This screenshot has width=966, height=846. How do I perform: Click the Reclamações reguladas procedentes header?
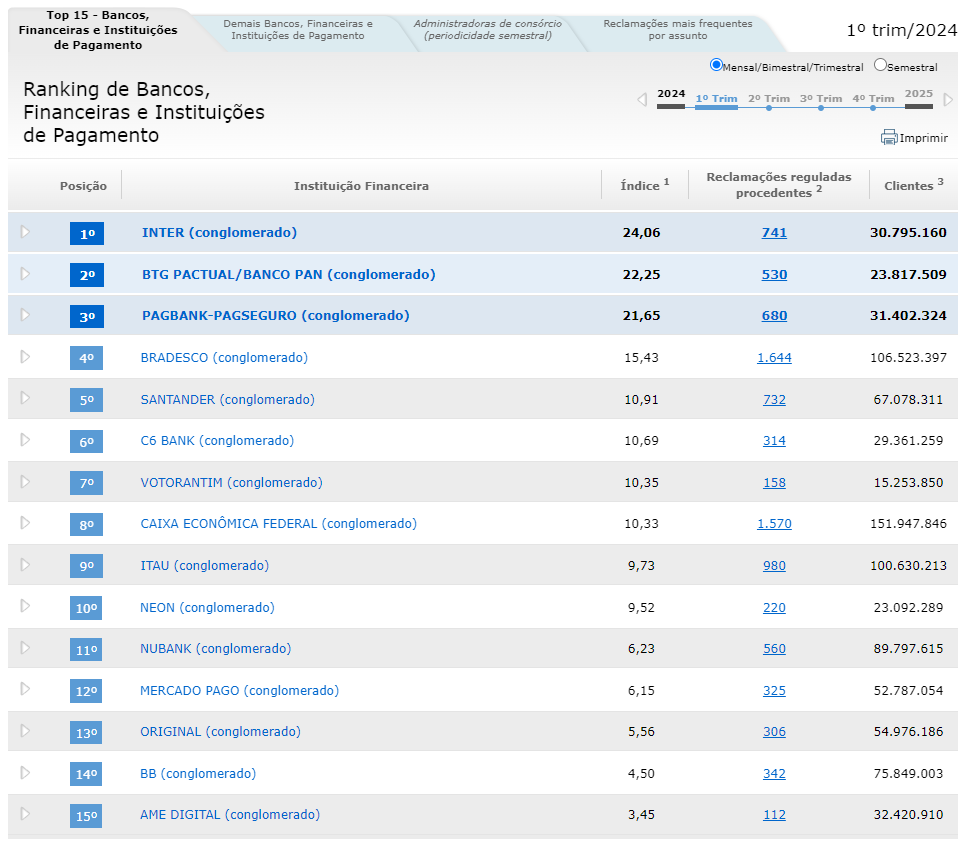[779, 185]
